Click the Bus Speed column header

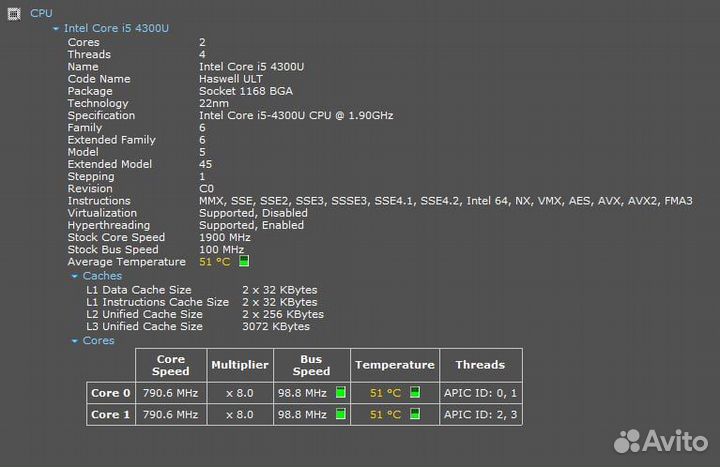coord(311,365)
